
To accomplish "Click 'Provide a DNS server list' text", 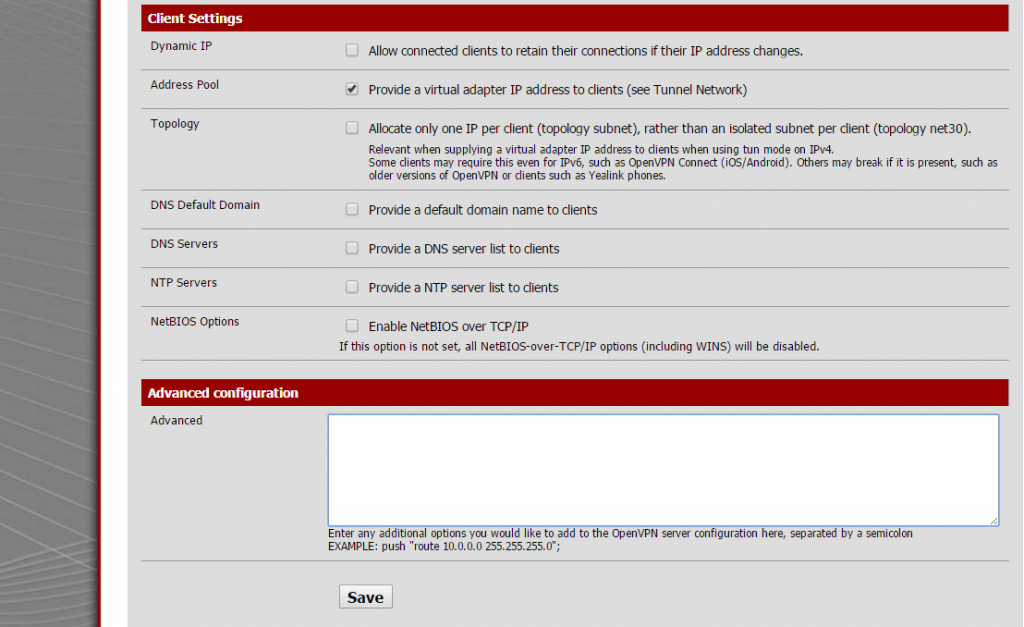I will coord(464,249).
